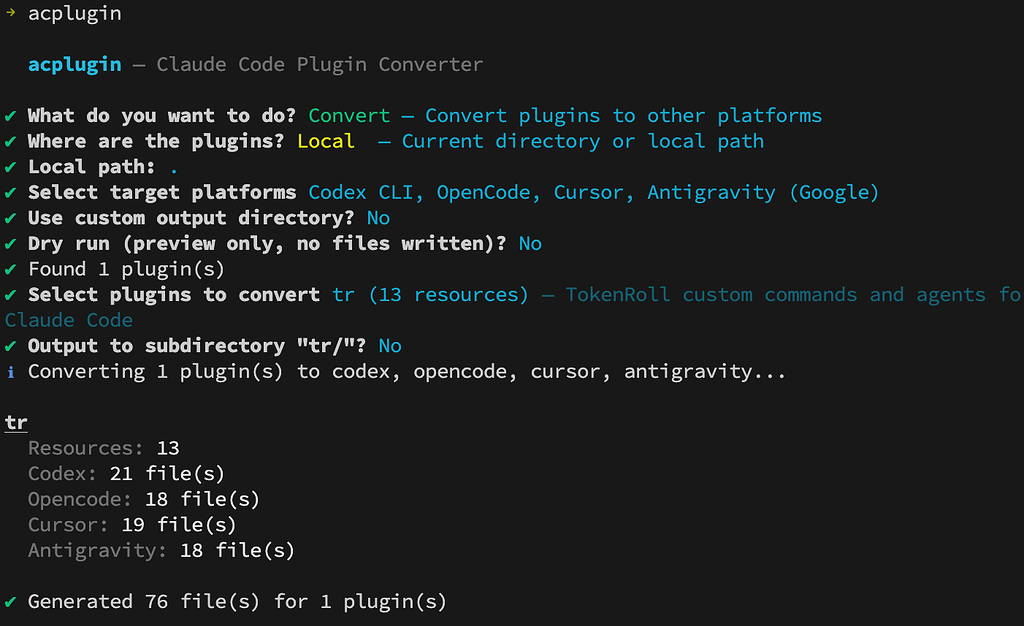This screenshot has height=626, width=1024.
Task: Click 'Generated 76 file(s) for 1 plugin(s)' line
Action: (237, 601)
